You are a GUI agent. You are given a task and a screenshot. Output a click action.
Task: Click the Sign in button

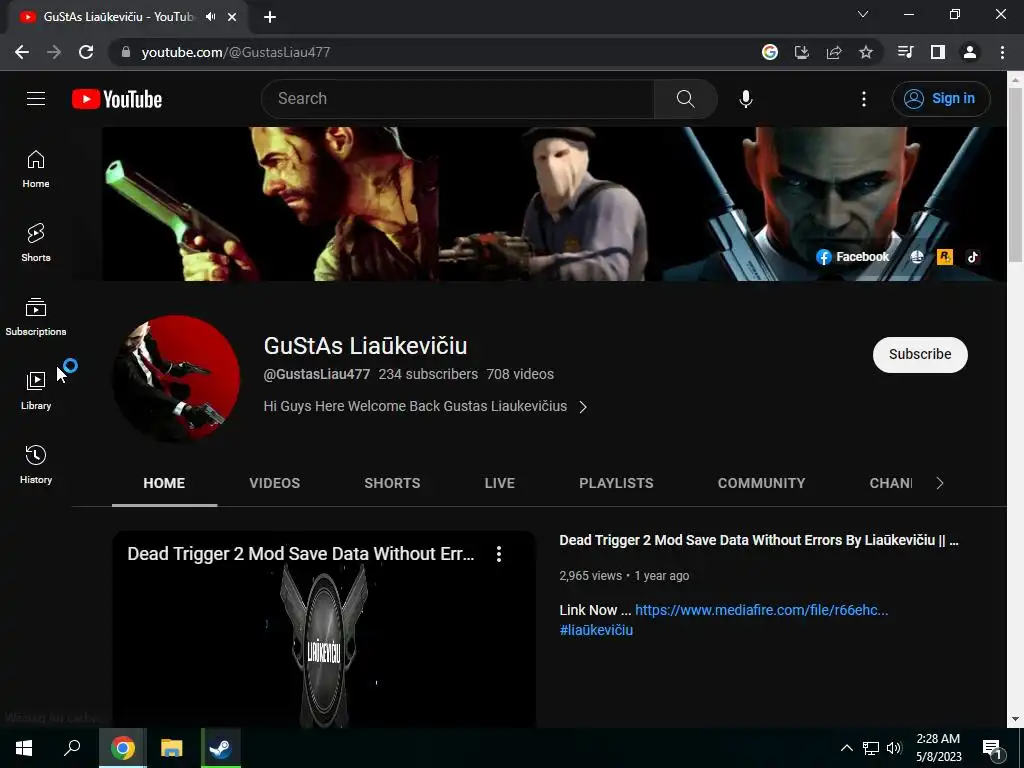(941, 99)
